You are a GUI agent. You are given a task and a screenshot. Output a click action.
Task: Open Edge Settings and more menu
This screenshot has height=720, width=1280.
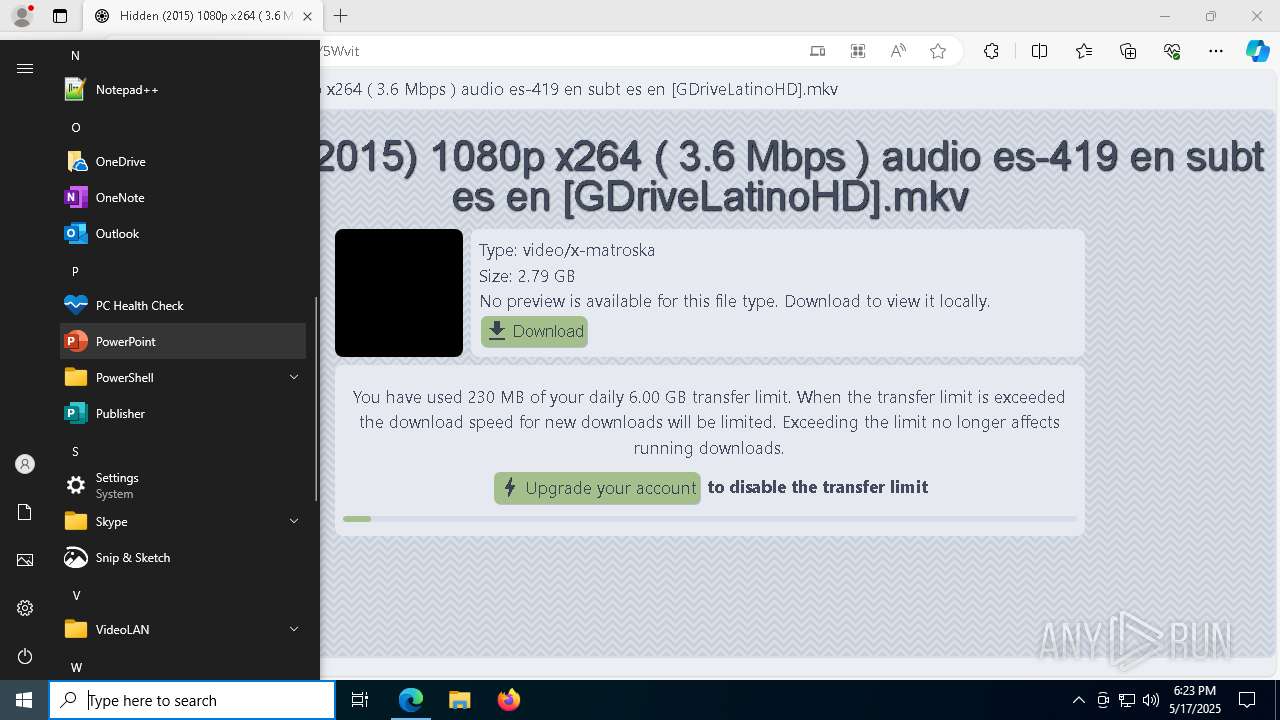coord(1216,51)
